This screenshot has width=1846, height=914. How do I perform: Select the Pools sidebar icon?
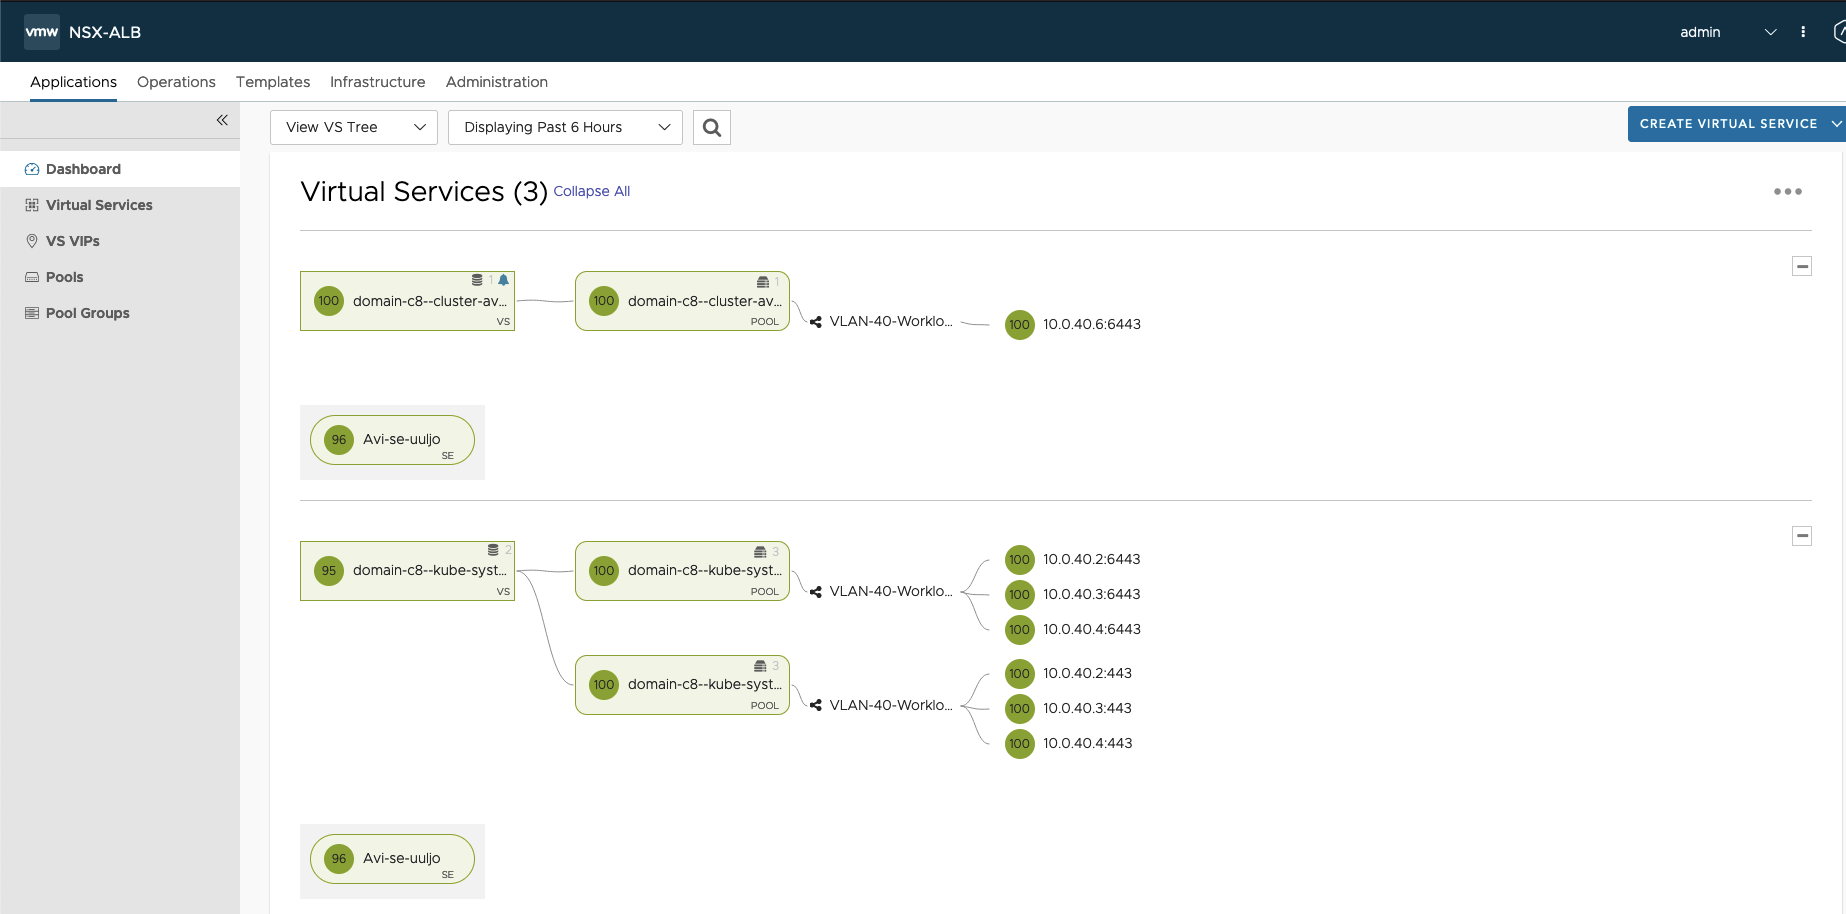point(32,276)
